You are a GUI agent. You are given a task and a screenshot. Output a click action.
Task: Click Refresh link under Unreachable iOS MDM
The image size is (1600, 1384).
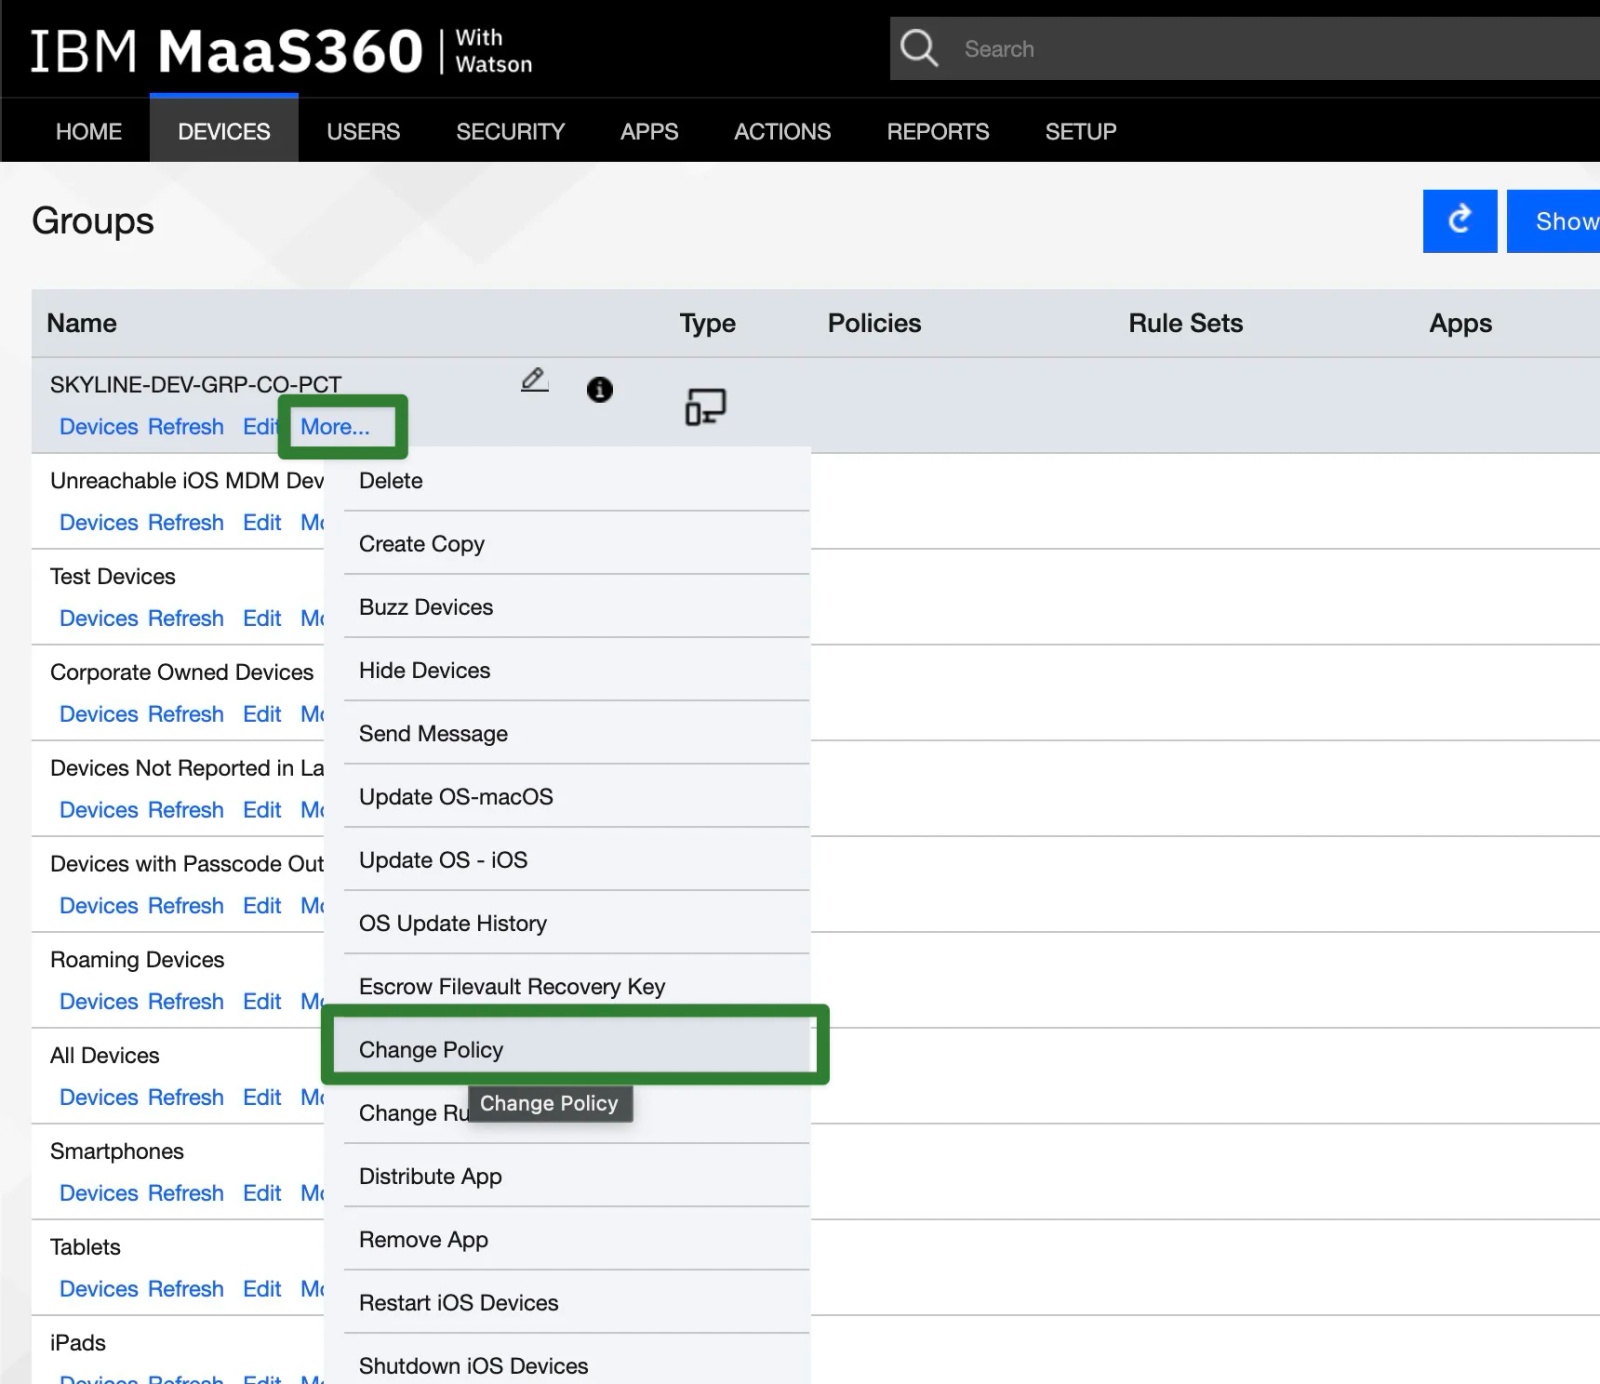pos(186,523)
